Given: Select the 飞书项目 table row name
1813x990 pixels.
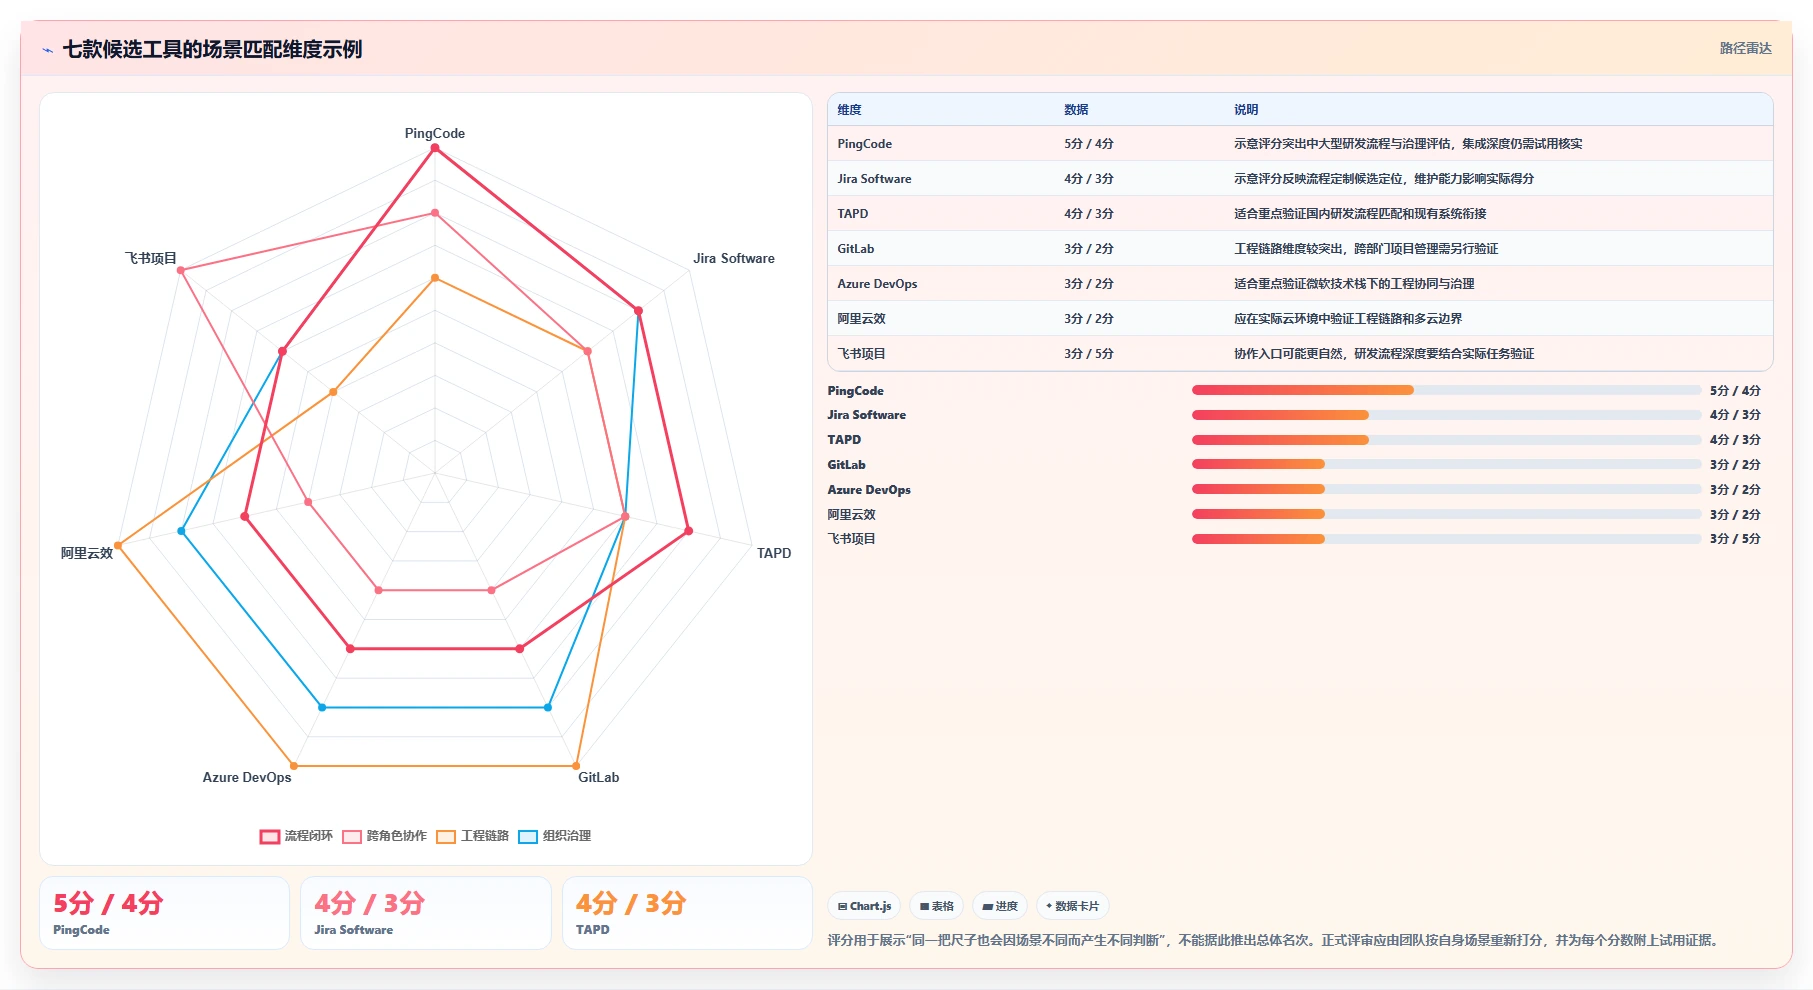Looking at the screenshot, I should point(861,354).
